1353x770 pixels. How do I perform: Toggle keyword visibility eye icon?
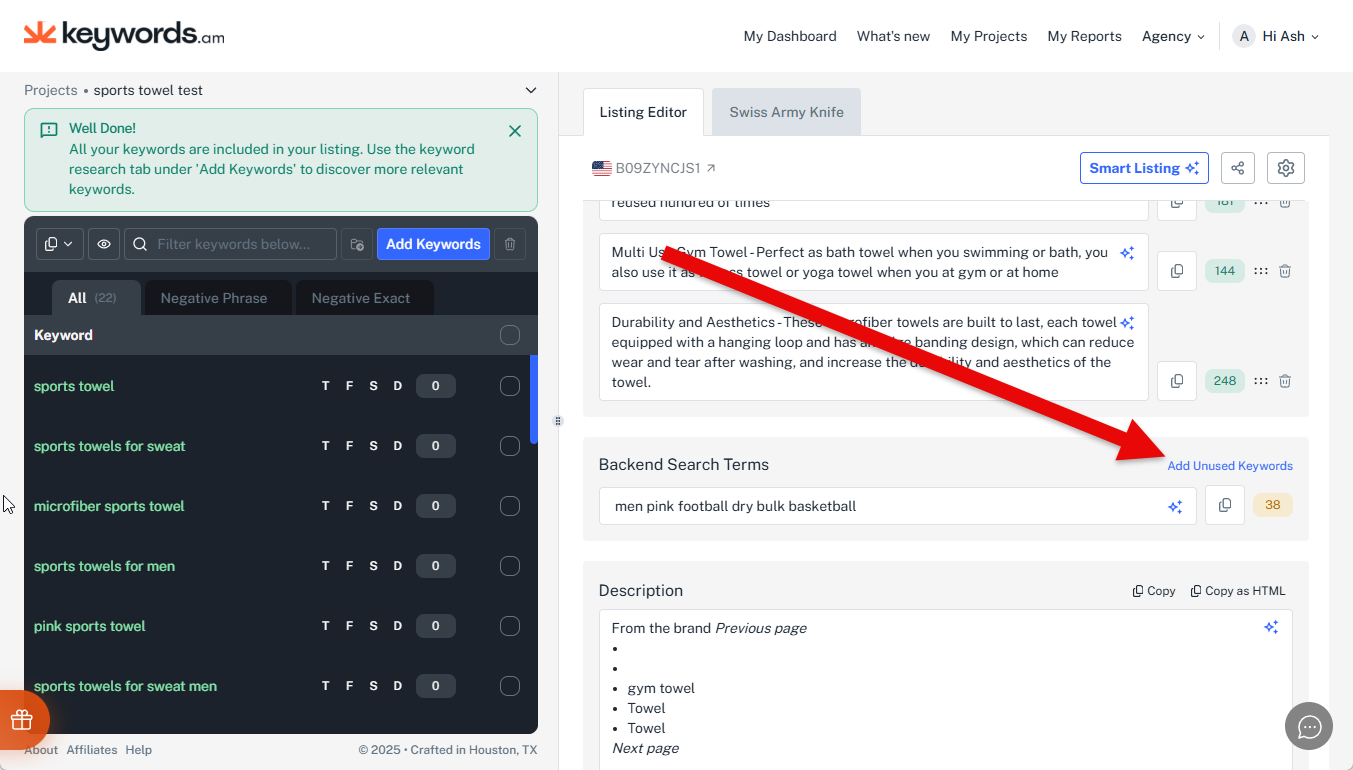104,244
